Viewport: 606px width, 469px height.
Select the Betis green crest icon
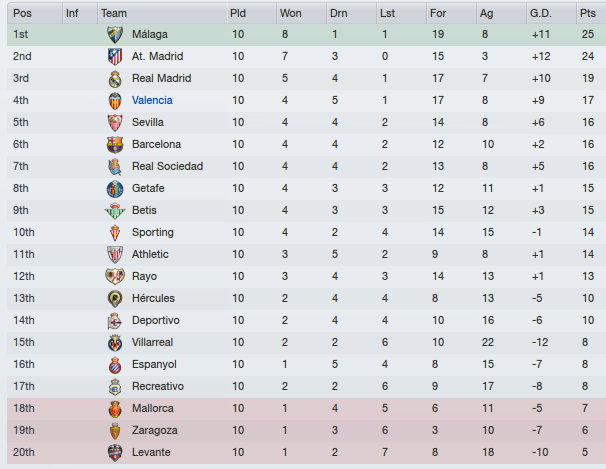click(x=115, y=211)
